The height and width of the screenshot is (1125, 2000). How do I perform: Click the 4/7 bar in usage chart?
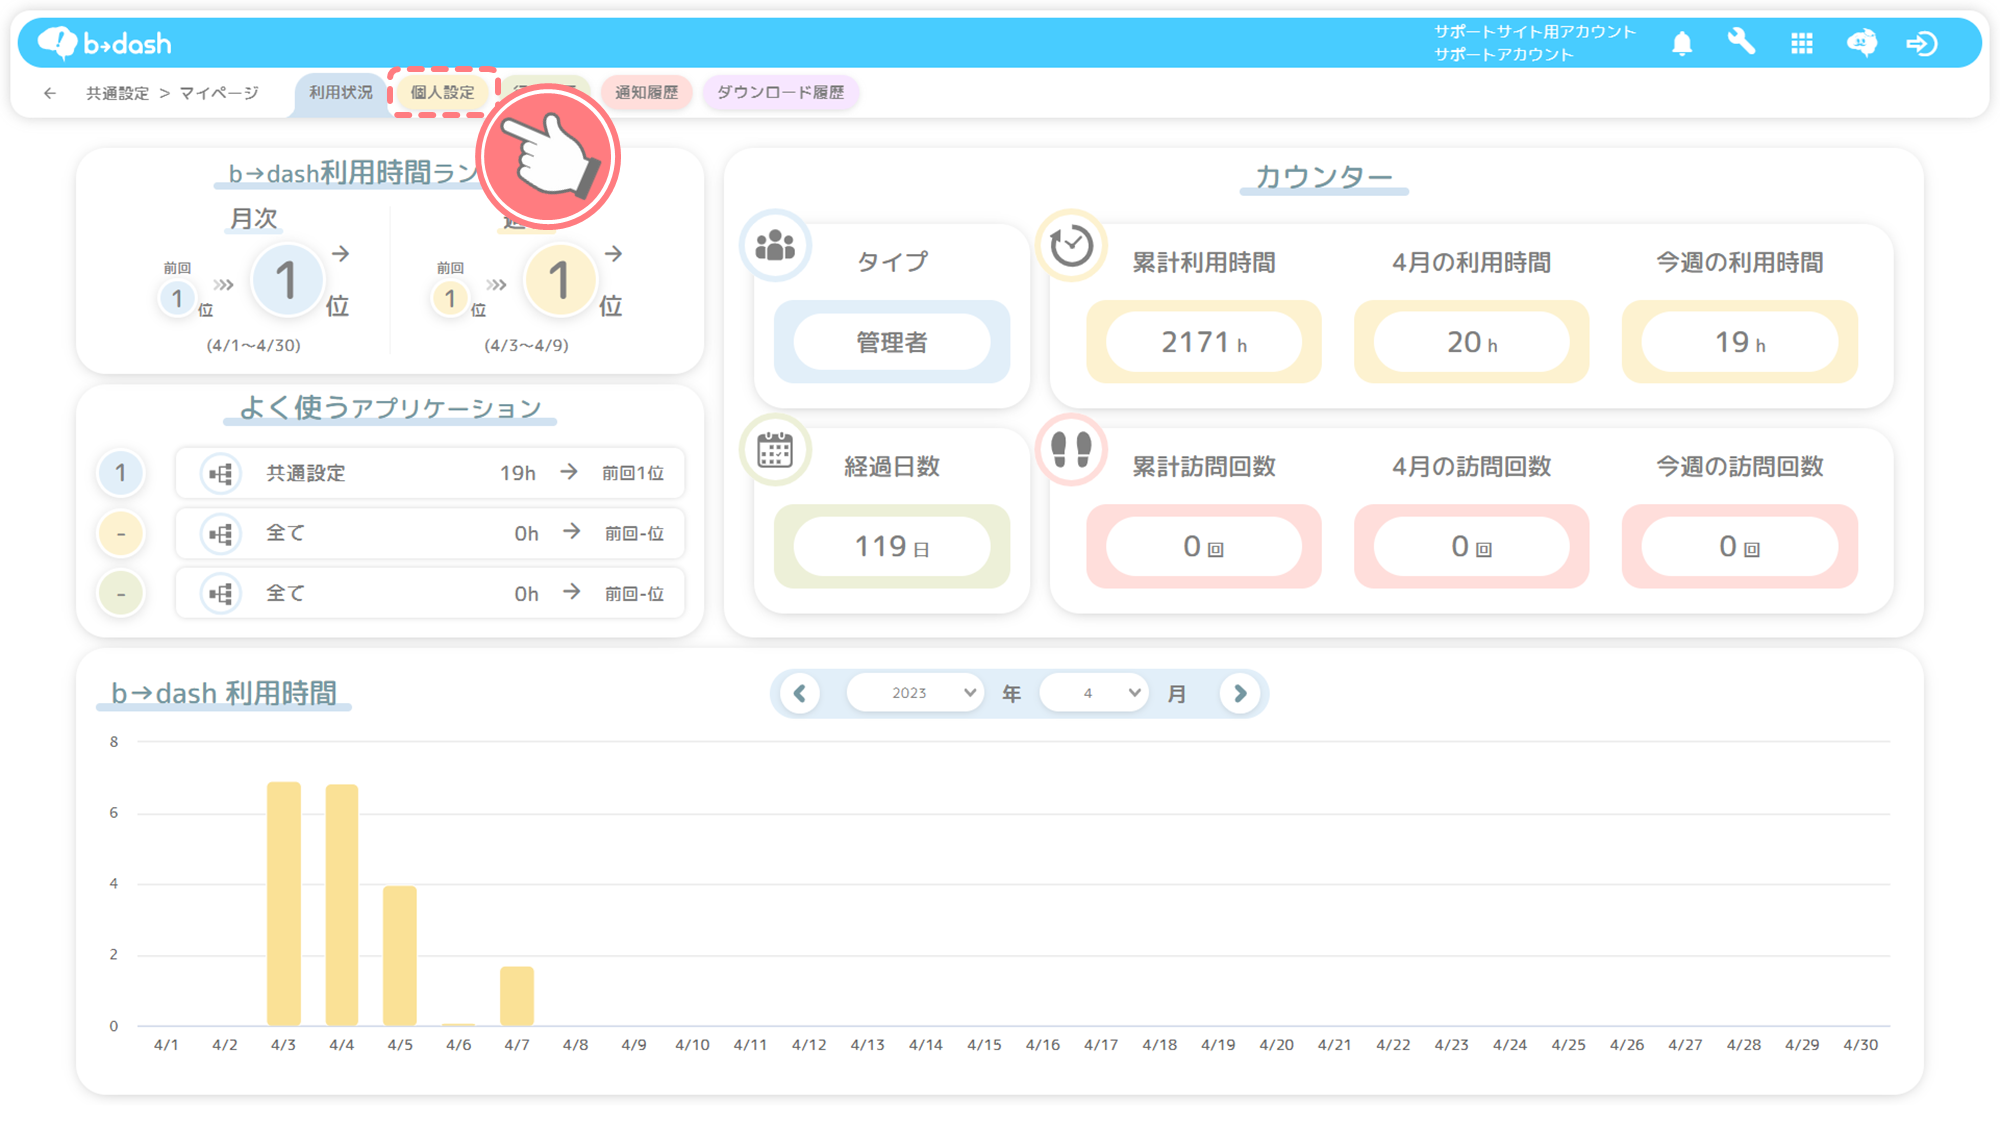coord(517,996)
